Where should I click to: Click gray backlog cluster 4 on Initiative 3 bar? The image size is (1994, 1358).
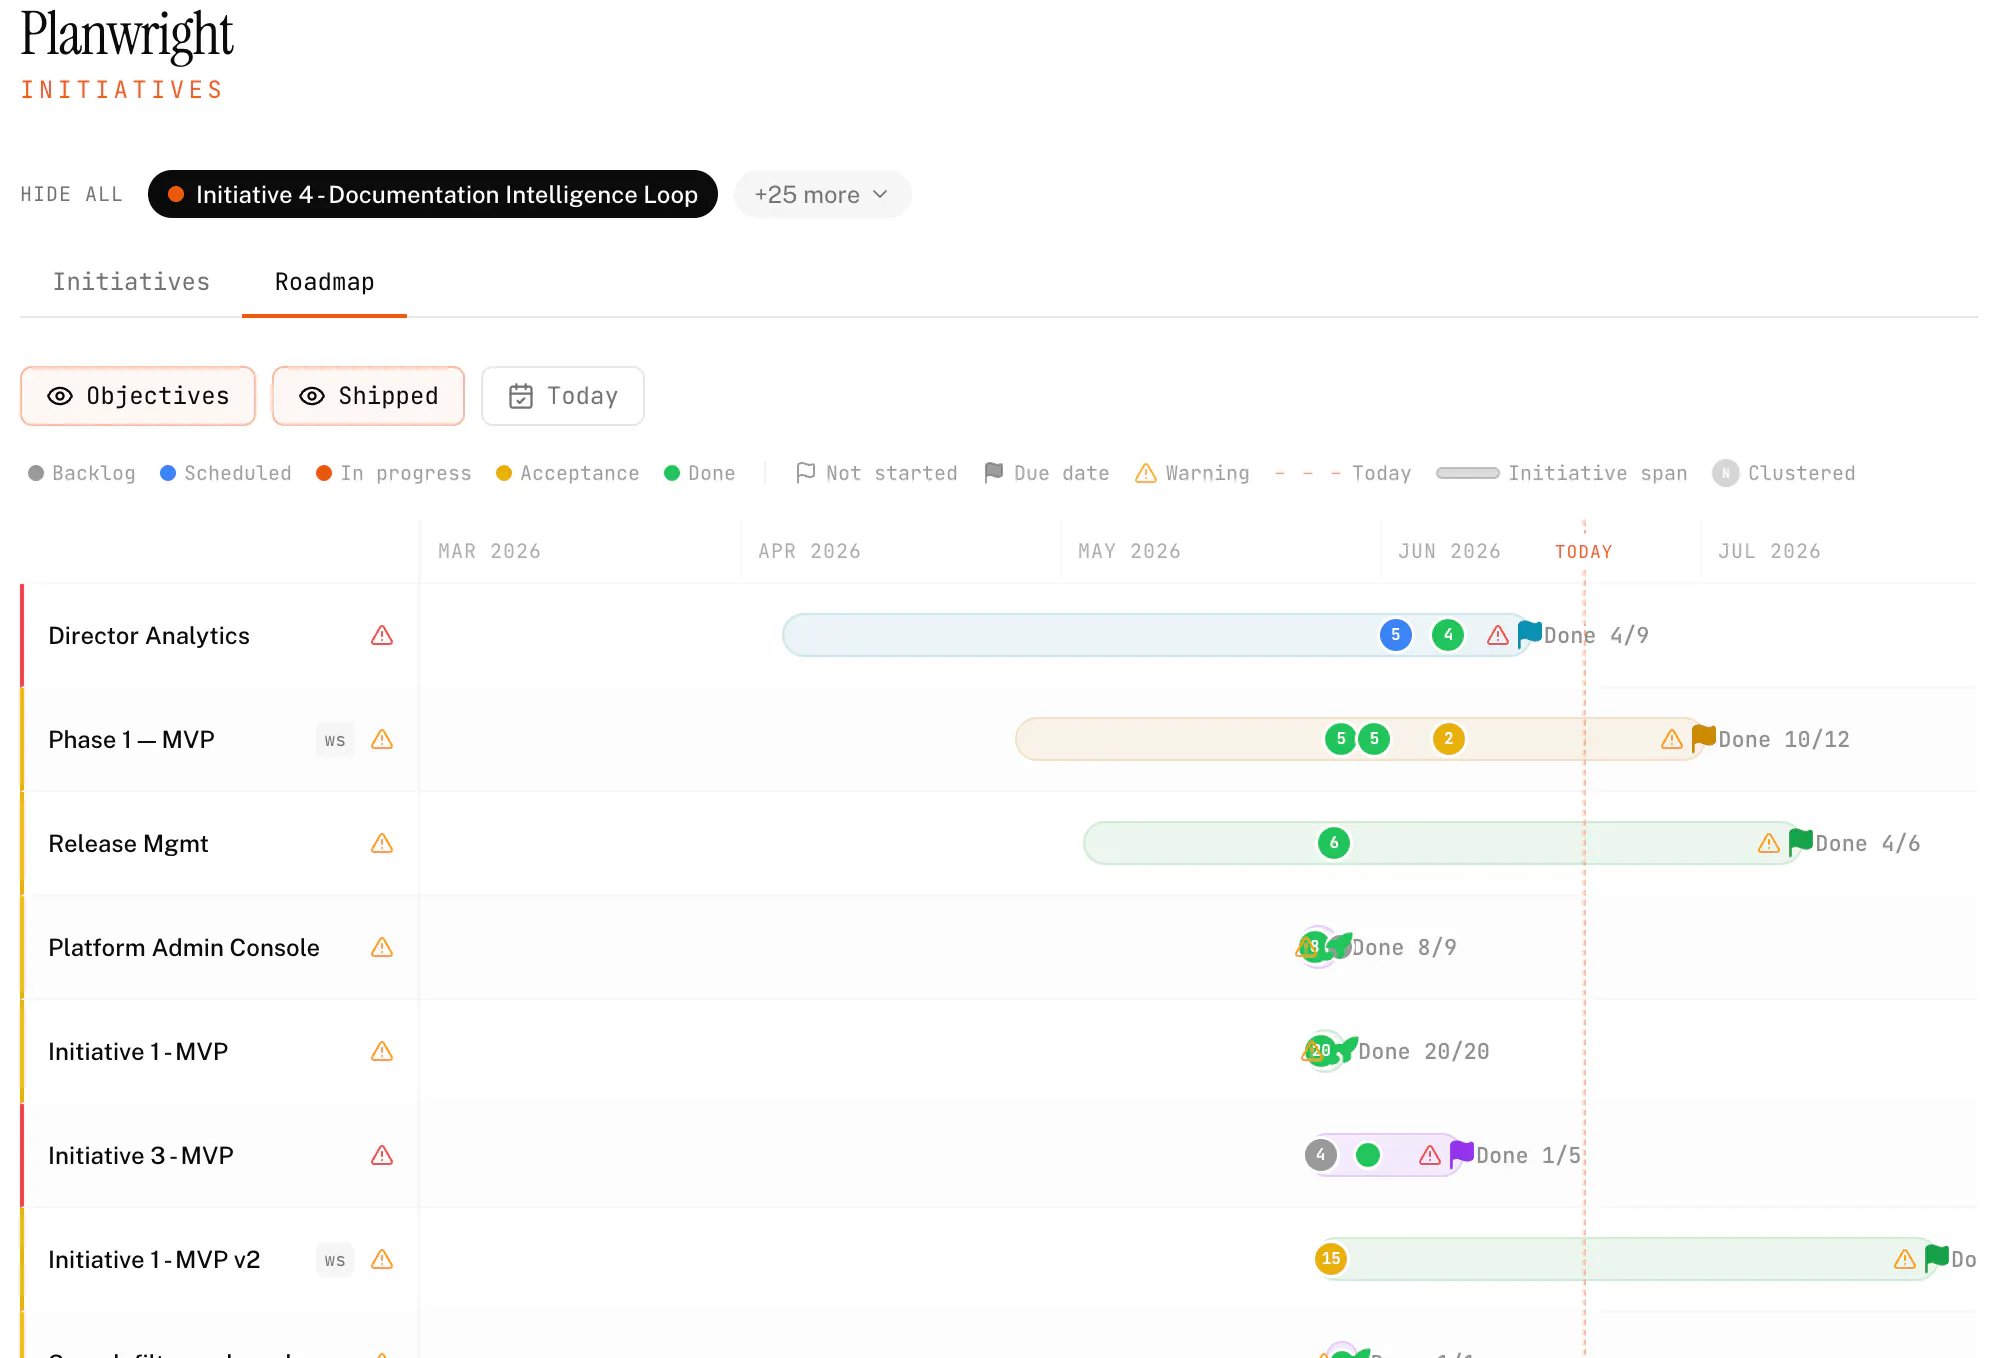click(1321, 1155)
